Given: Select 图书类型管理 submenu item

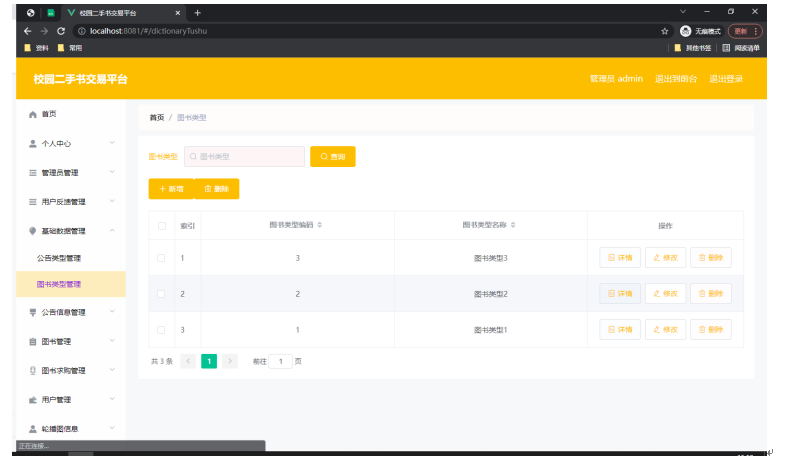Looking at the screenshot, I should (71, 284).
